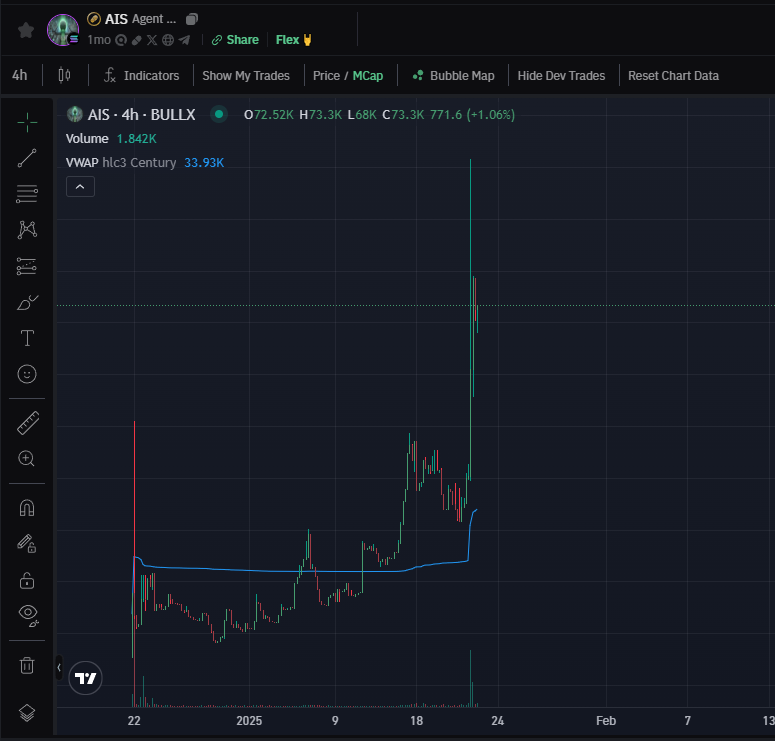The height and width of the screenshot is (741, 775).
Task: Favorite the AIS token with star icon
Action: (26, 31)
